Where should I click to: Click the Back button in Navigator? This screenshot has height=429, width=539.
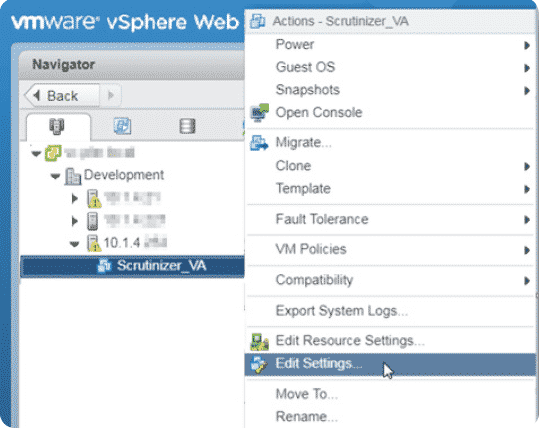coord(63,96)
